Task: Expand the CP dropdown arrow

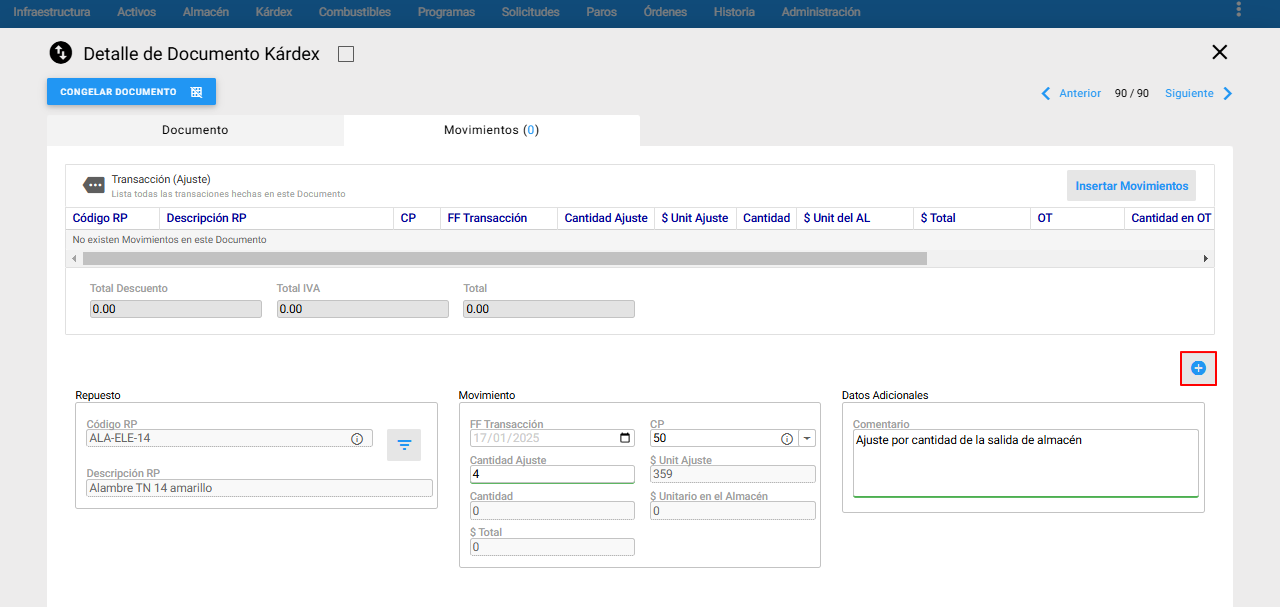Action: point(807,438)
